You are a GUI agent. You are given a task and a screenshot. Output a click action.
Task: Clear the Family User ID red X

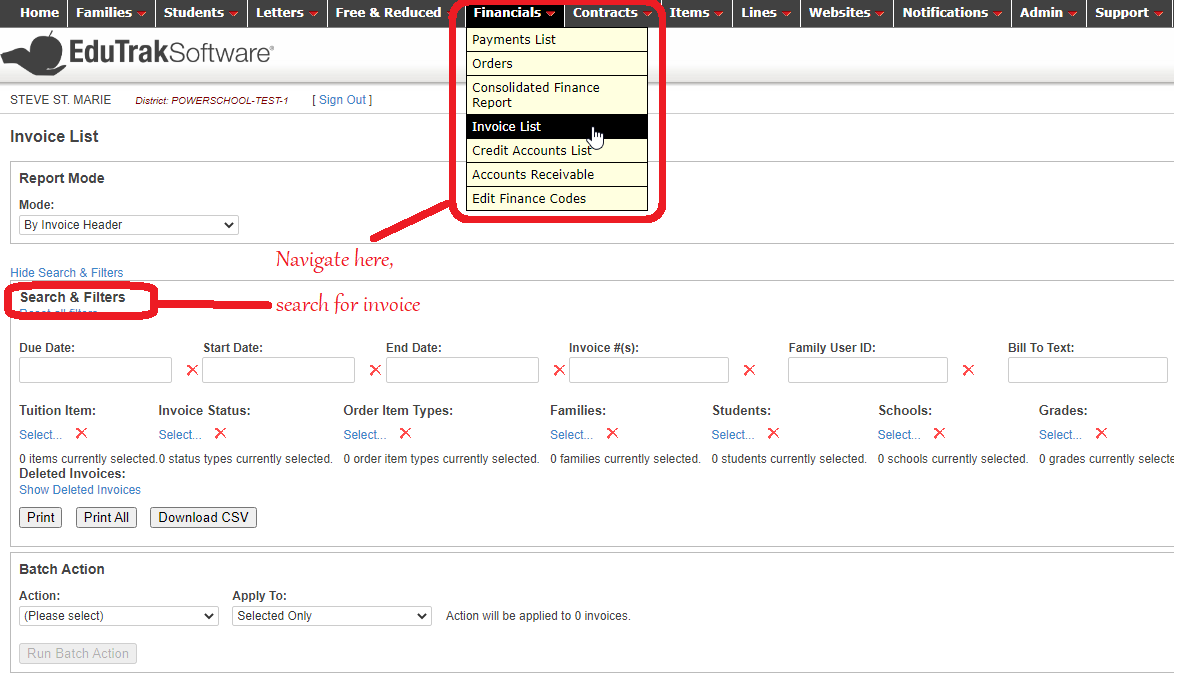point(968,370)
